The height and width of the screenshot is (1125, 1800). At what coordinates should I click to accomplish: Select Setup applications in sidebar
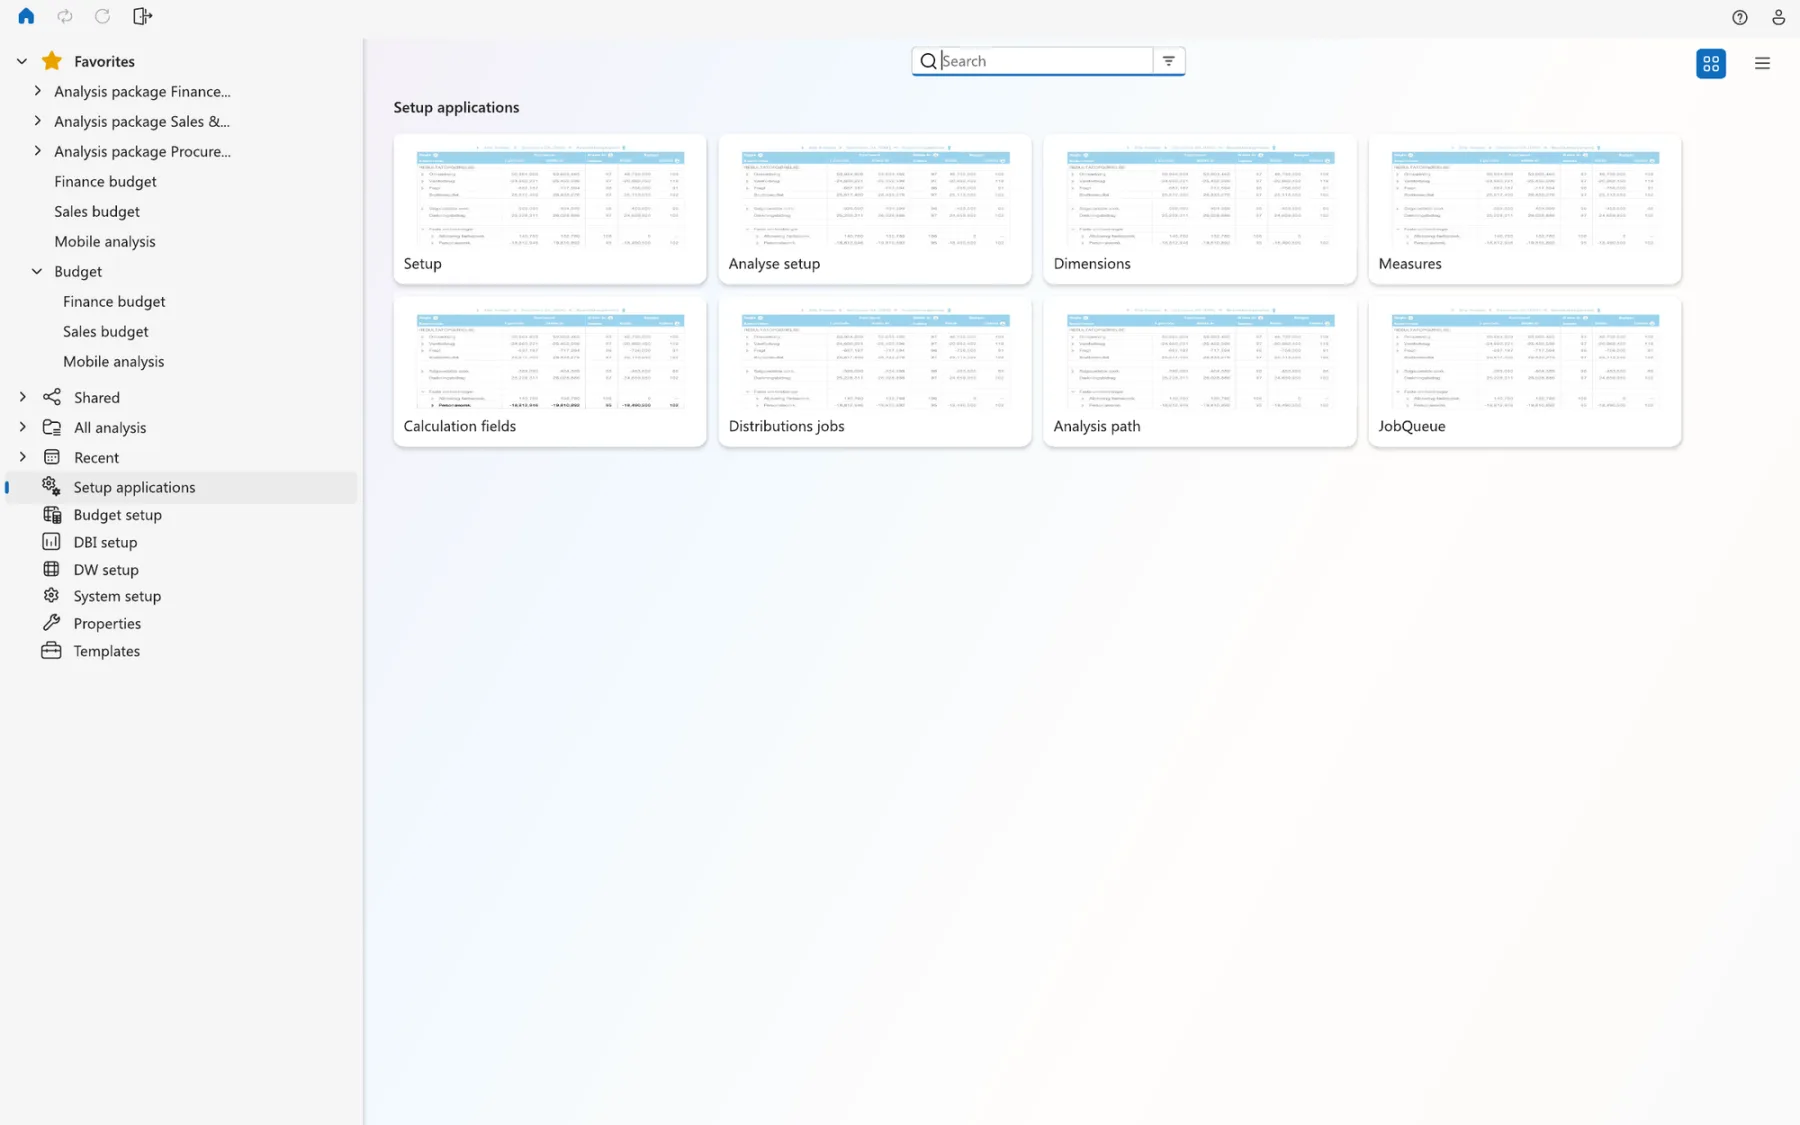(x=182, y=487)
